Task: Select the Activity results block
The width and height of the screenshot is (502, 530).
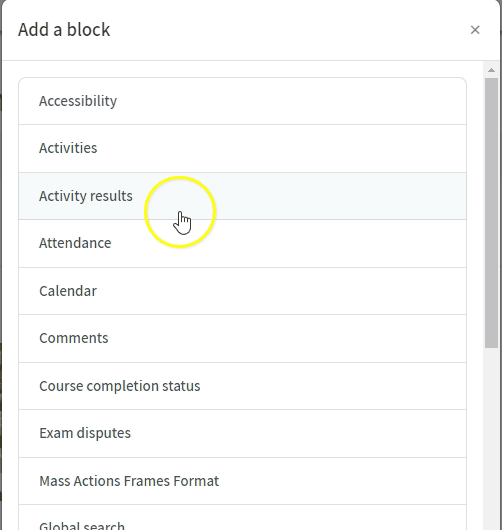Action: pos(242,196)
